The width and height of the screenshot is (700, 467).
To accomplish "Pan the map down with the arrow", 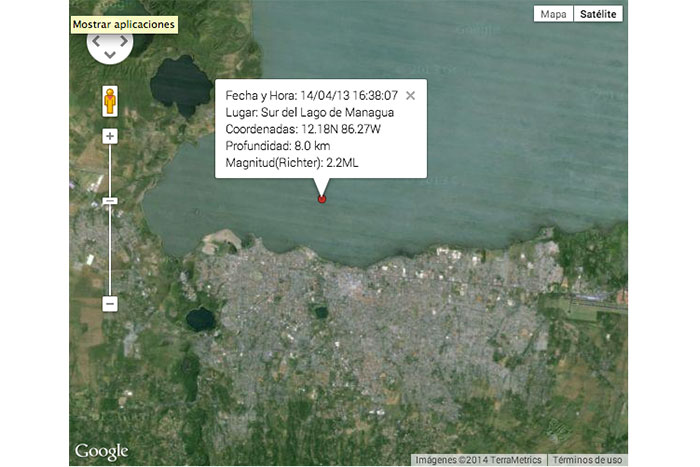I will [110, 55].
